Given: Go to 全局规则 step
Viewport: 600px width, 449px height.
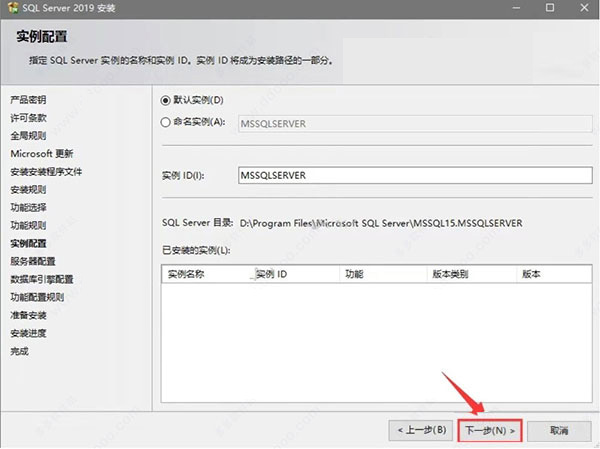Looking at the screenshot, I should pos(28,136).
